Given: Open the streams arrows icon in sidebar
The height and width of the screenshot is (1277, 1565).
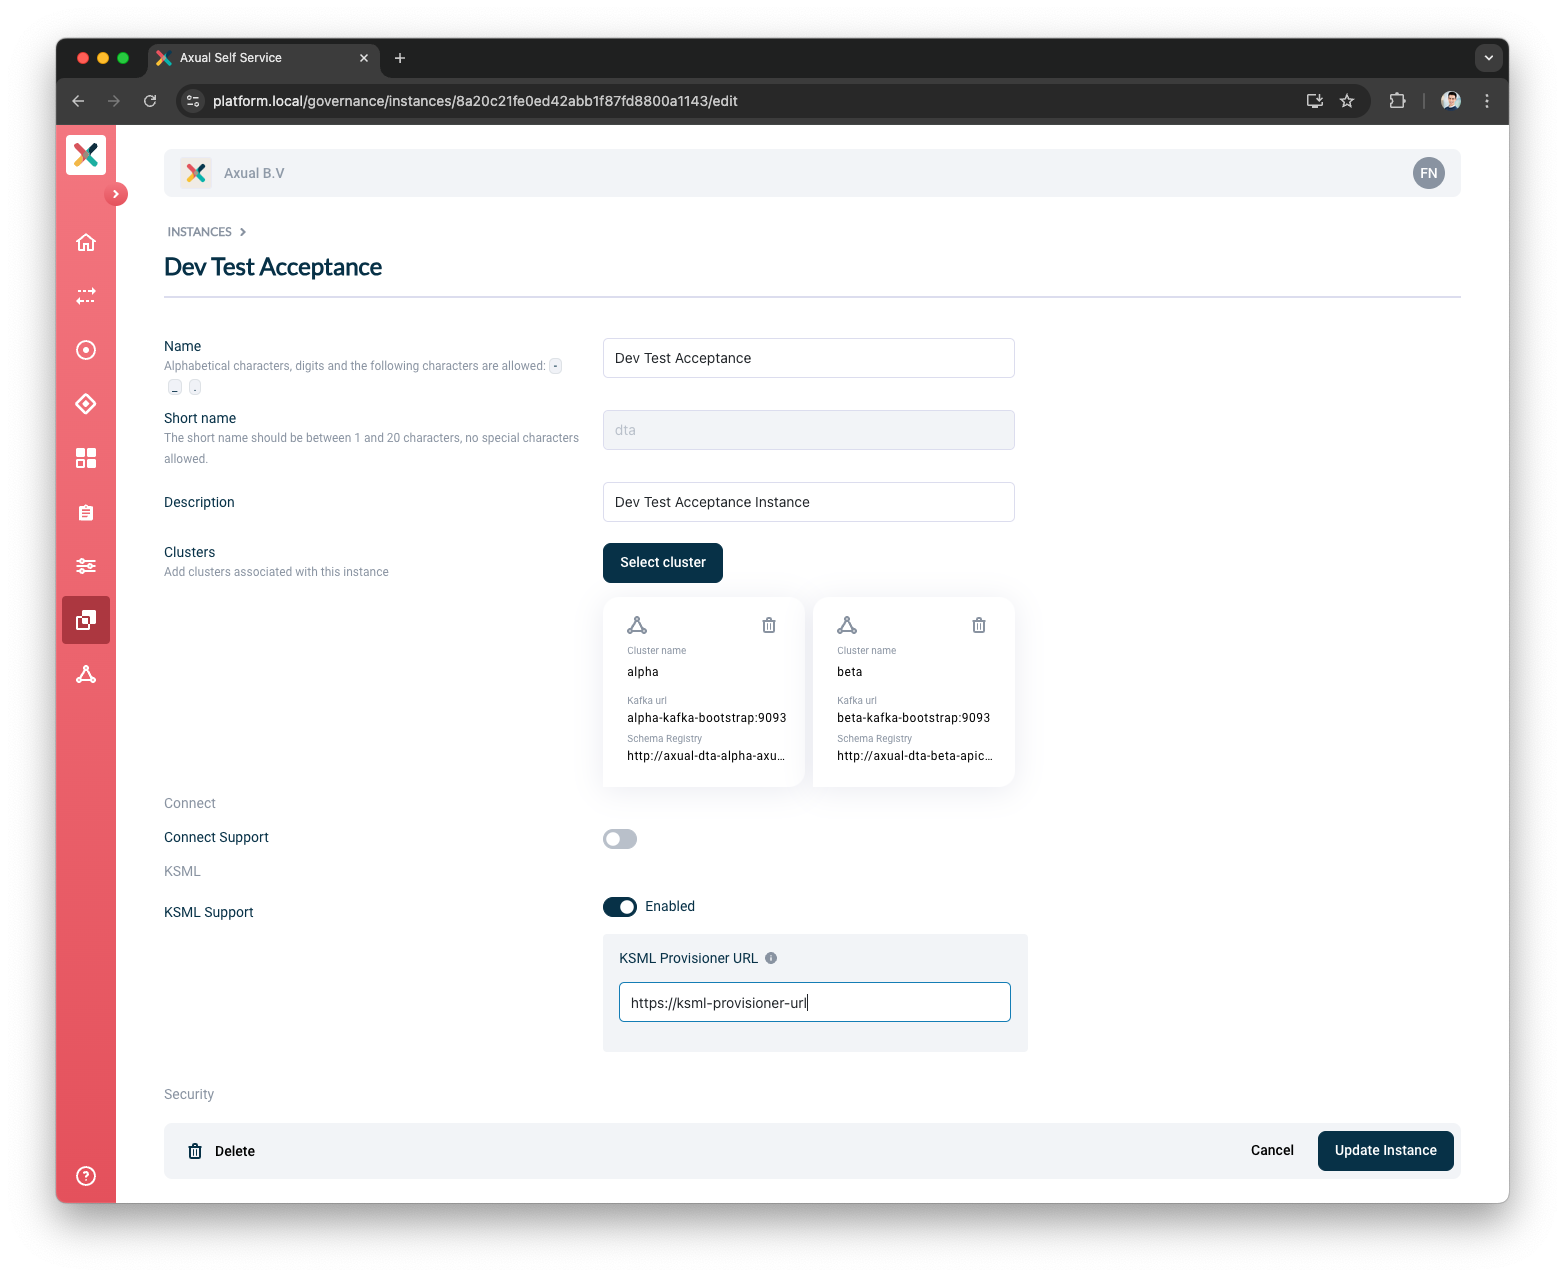Looking at the screenshot, I should [86, 296].
